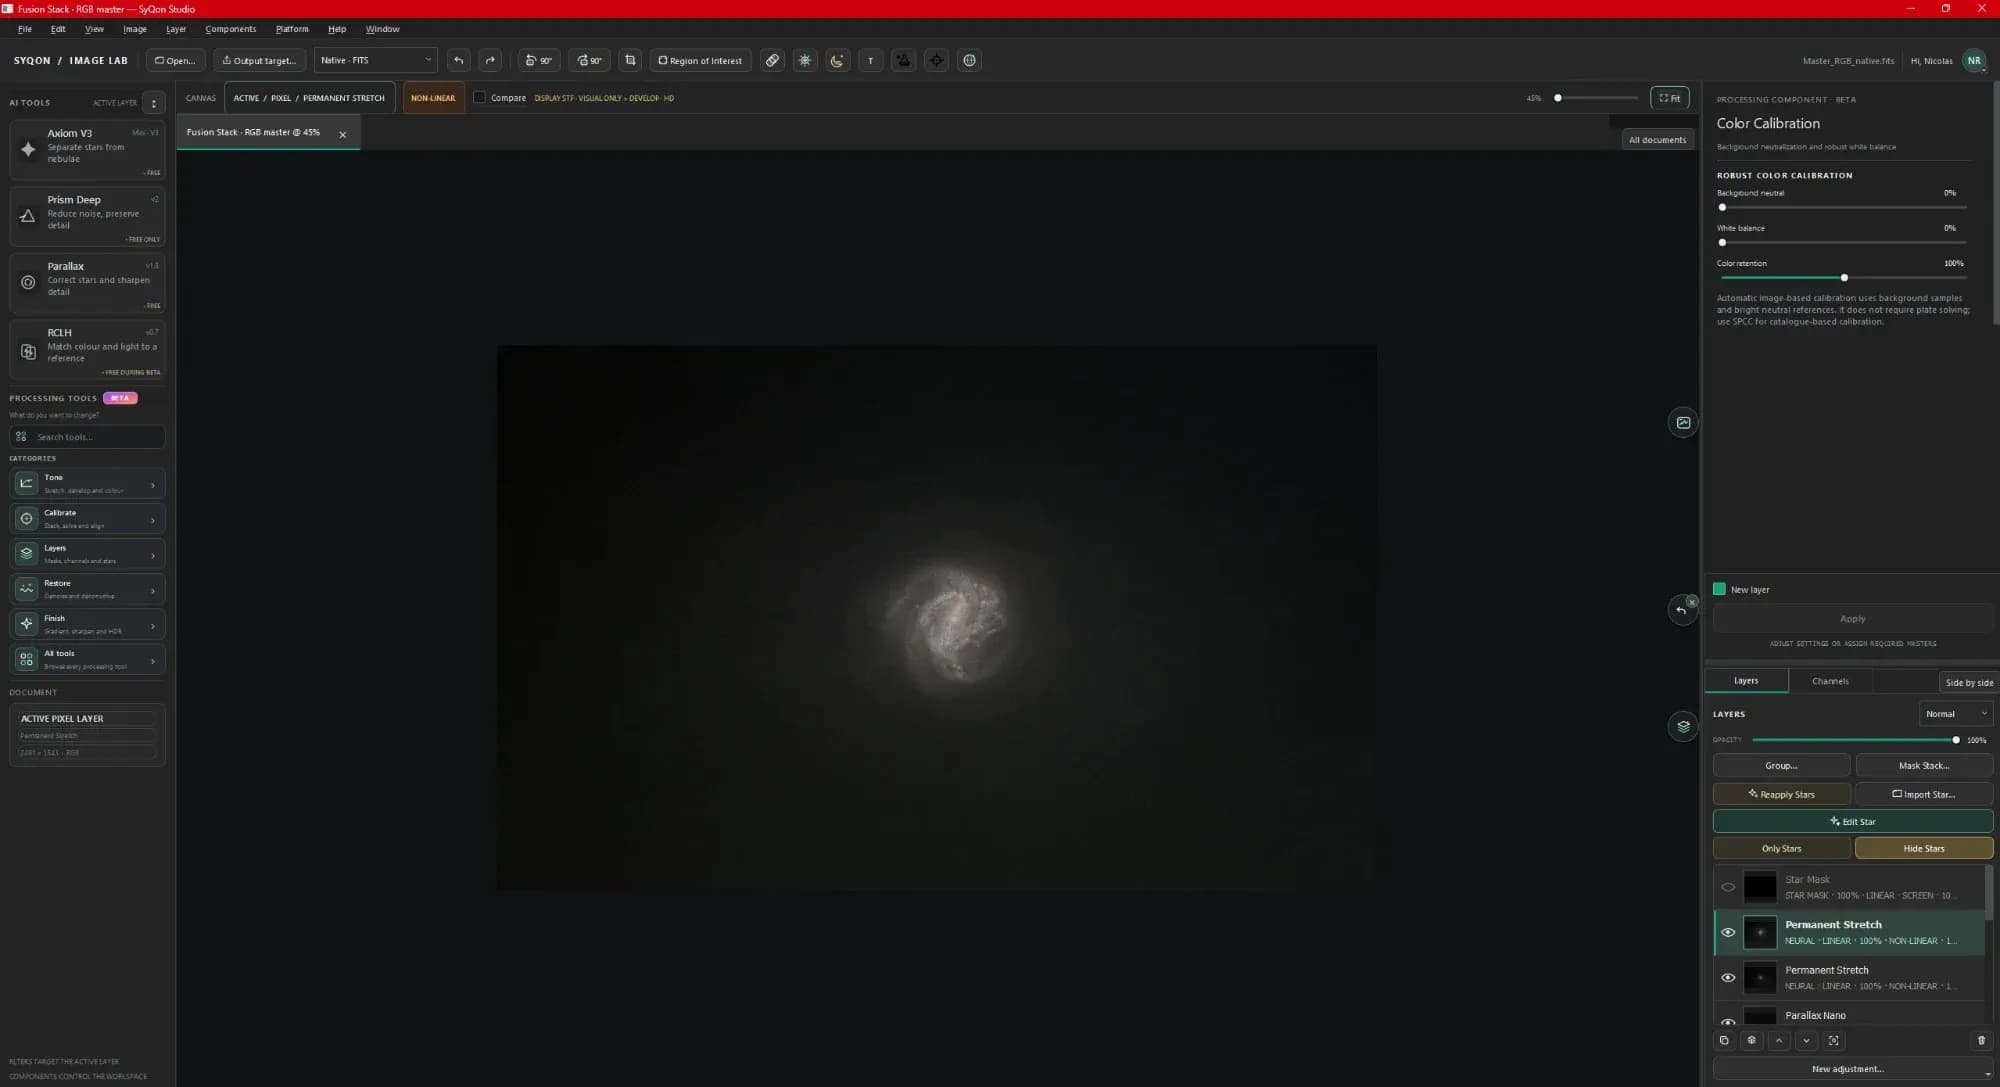Click the layers stack icon beside canvas

pyautogui.click(x=1683, y=726)
